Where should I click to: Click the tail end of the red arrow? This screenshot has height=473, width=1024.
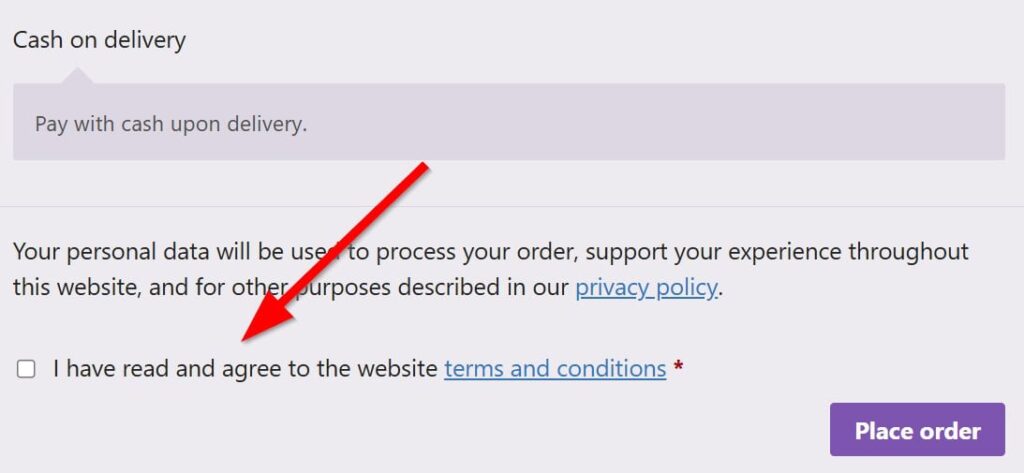pyautogui.click(x=423, y=169)
